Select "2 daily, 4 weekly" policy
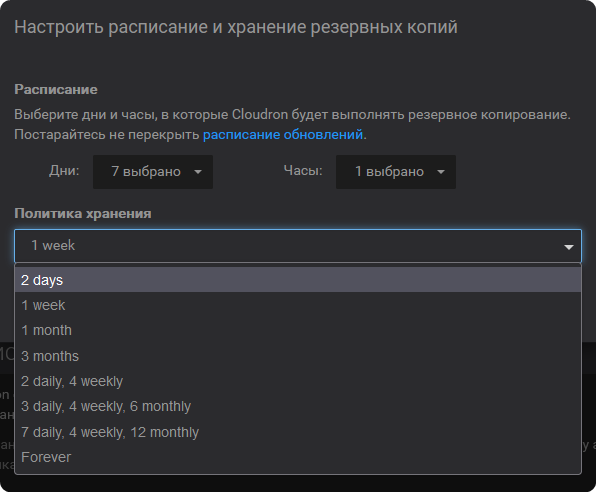Viewport: 596px width, 492px height. (298, 381)
